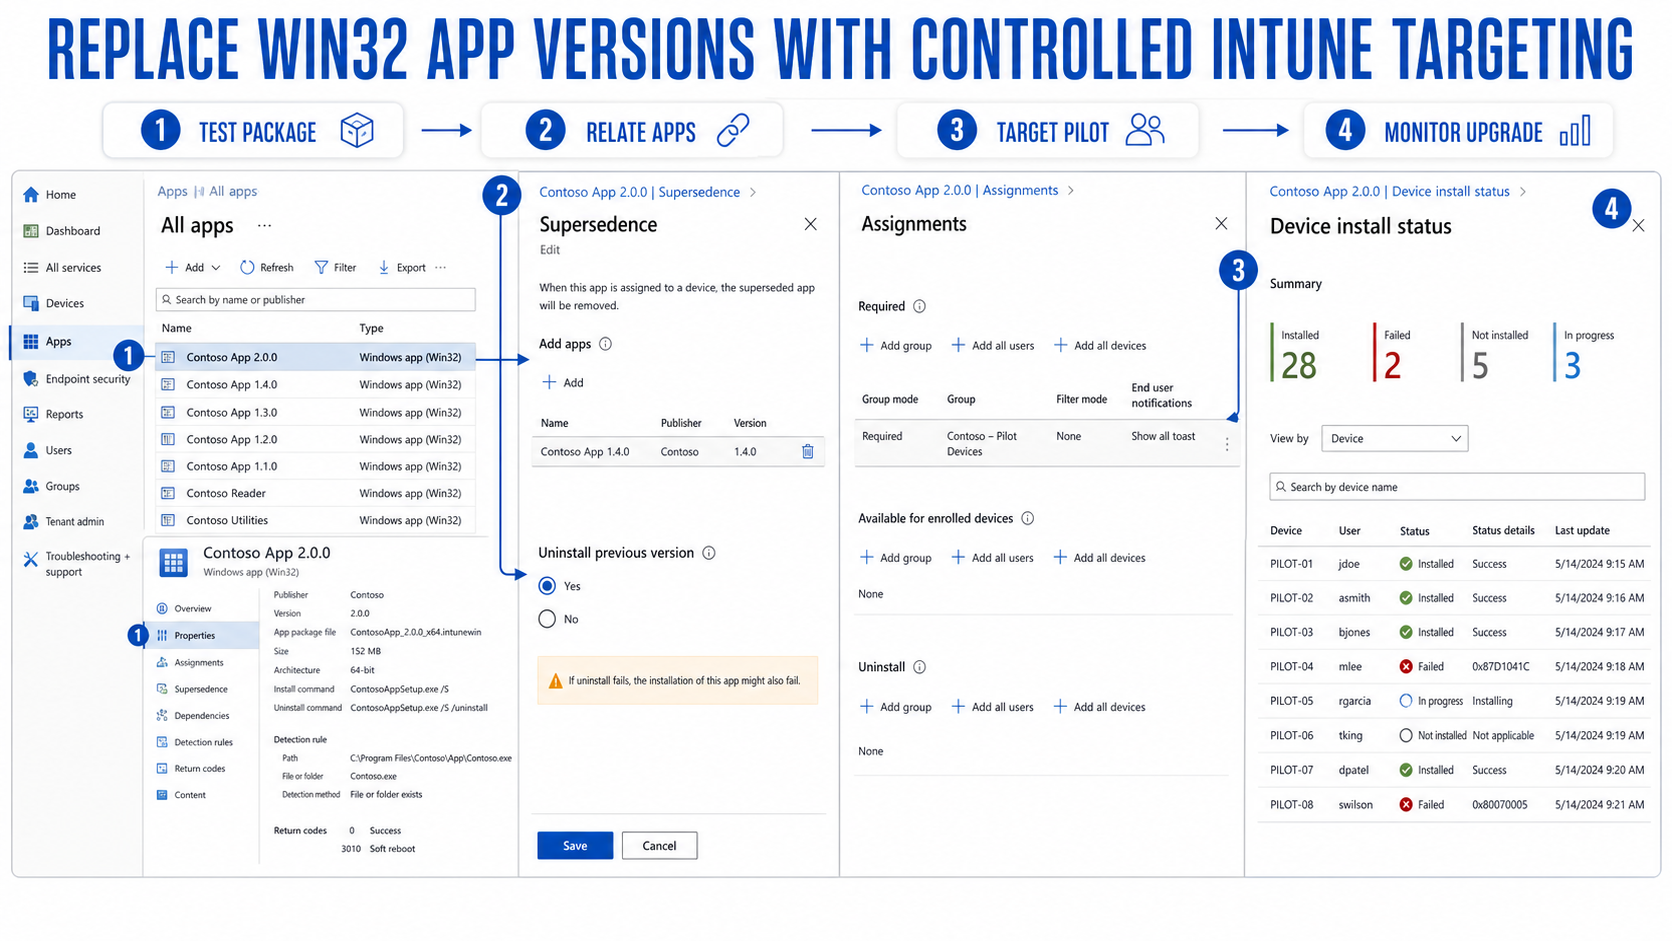
Task: Select Contoso App 1.3.0 row
Action: point(315,412)
